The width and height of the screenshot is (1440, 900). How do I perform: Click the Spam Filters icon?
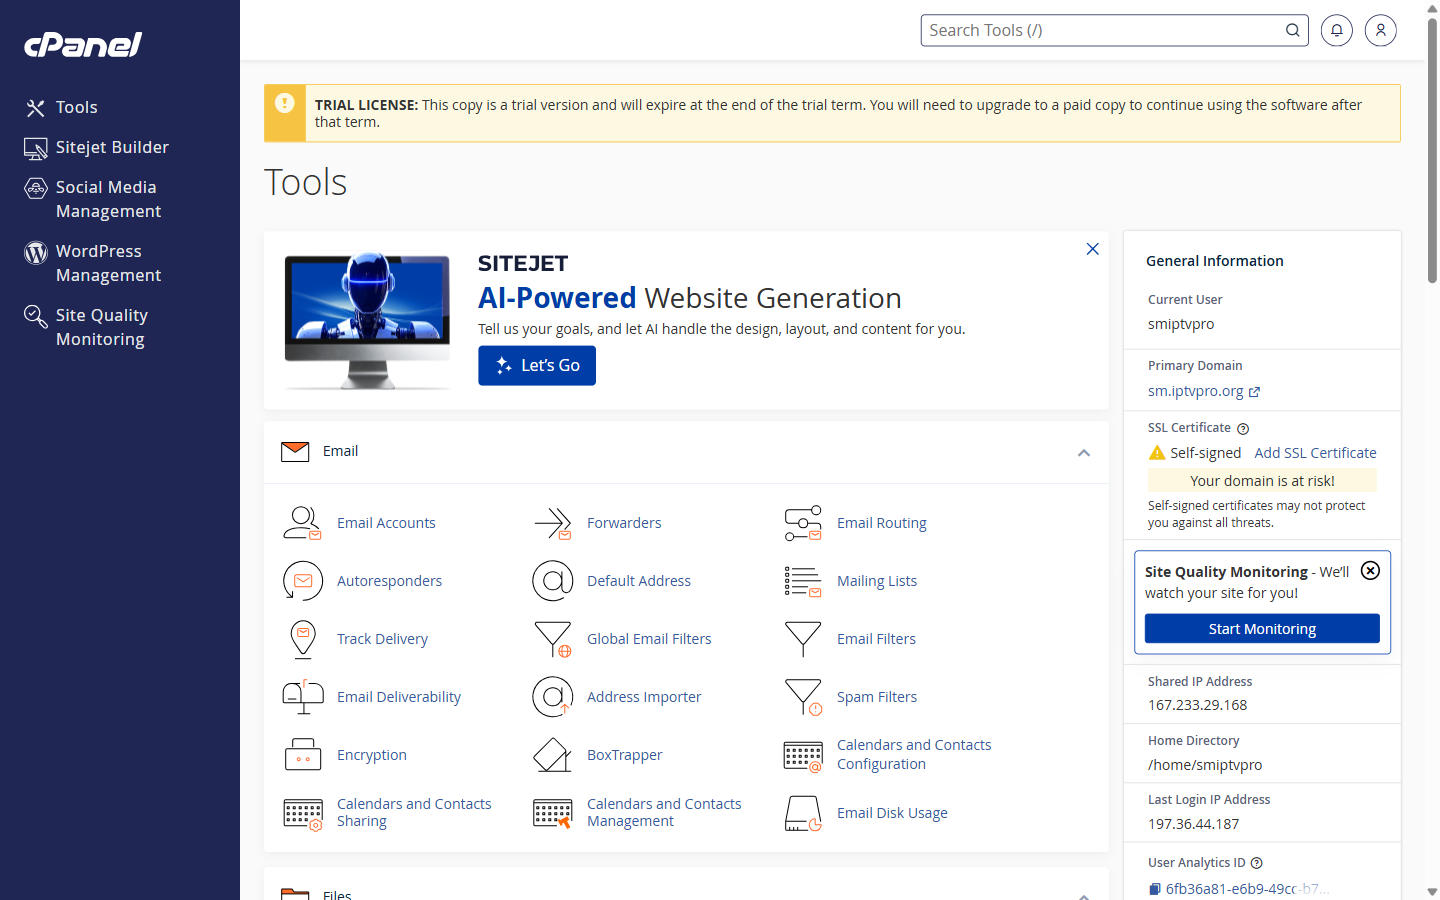pos(802,697)
